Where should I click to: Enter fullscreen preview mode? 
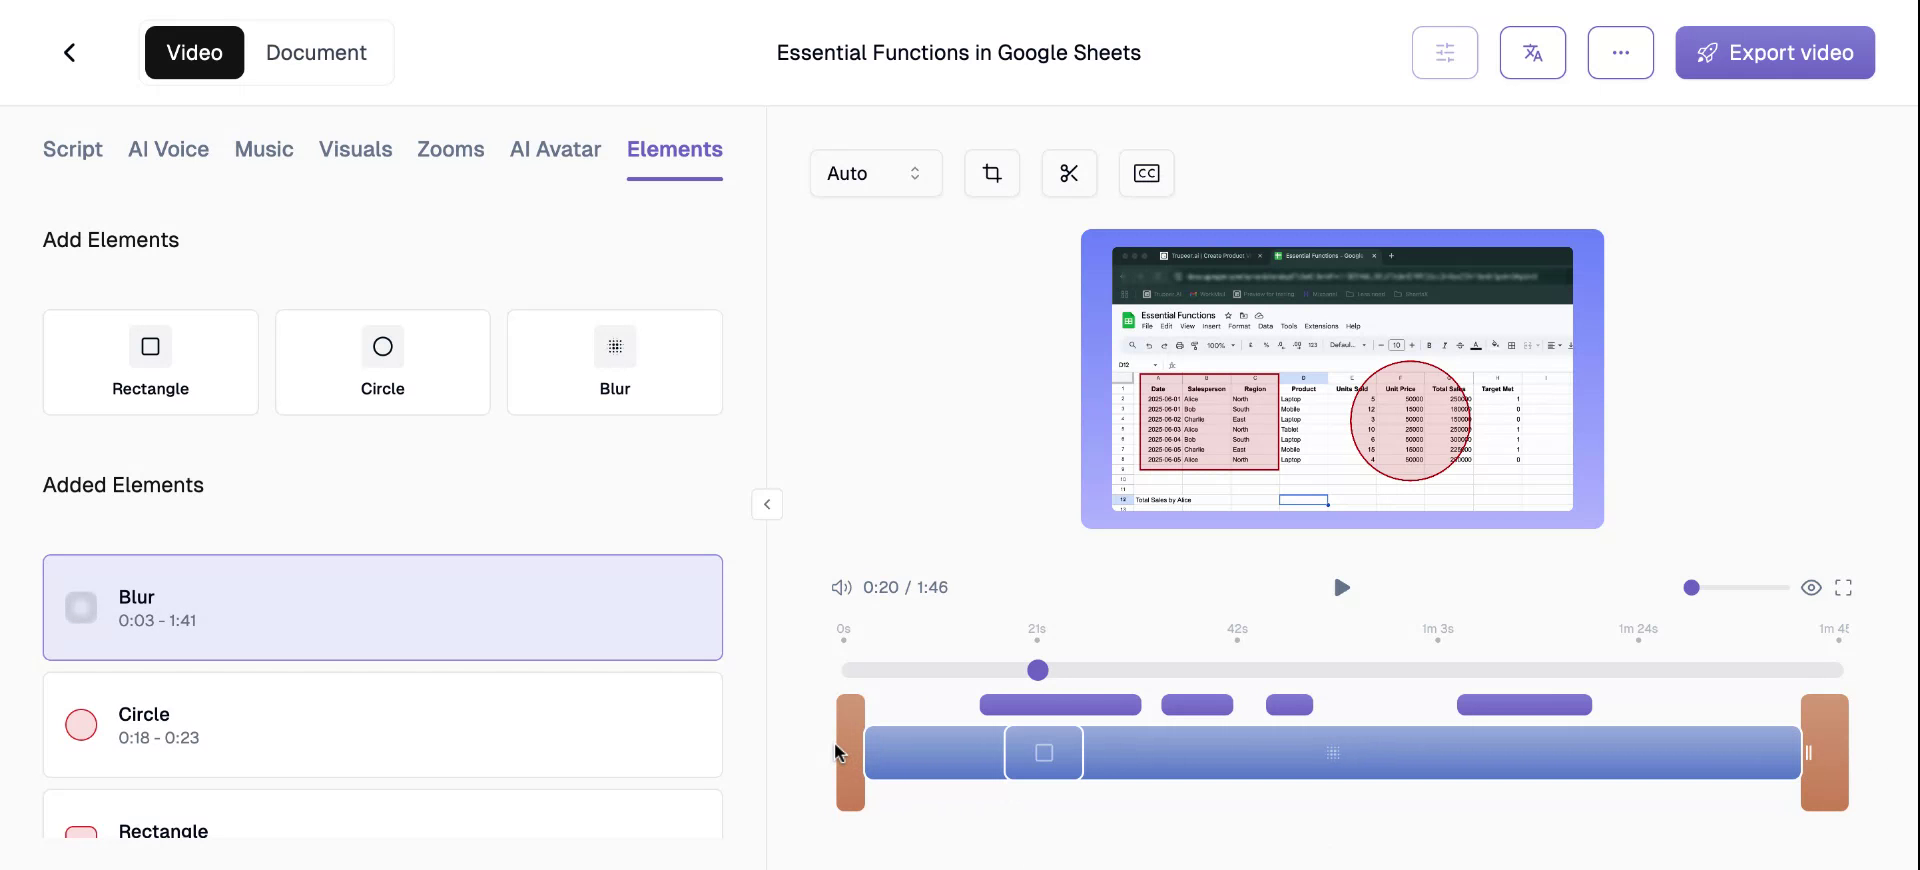coord(1843,588)
